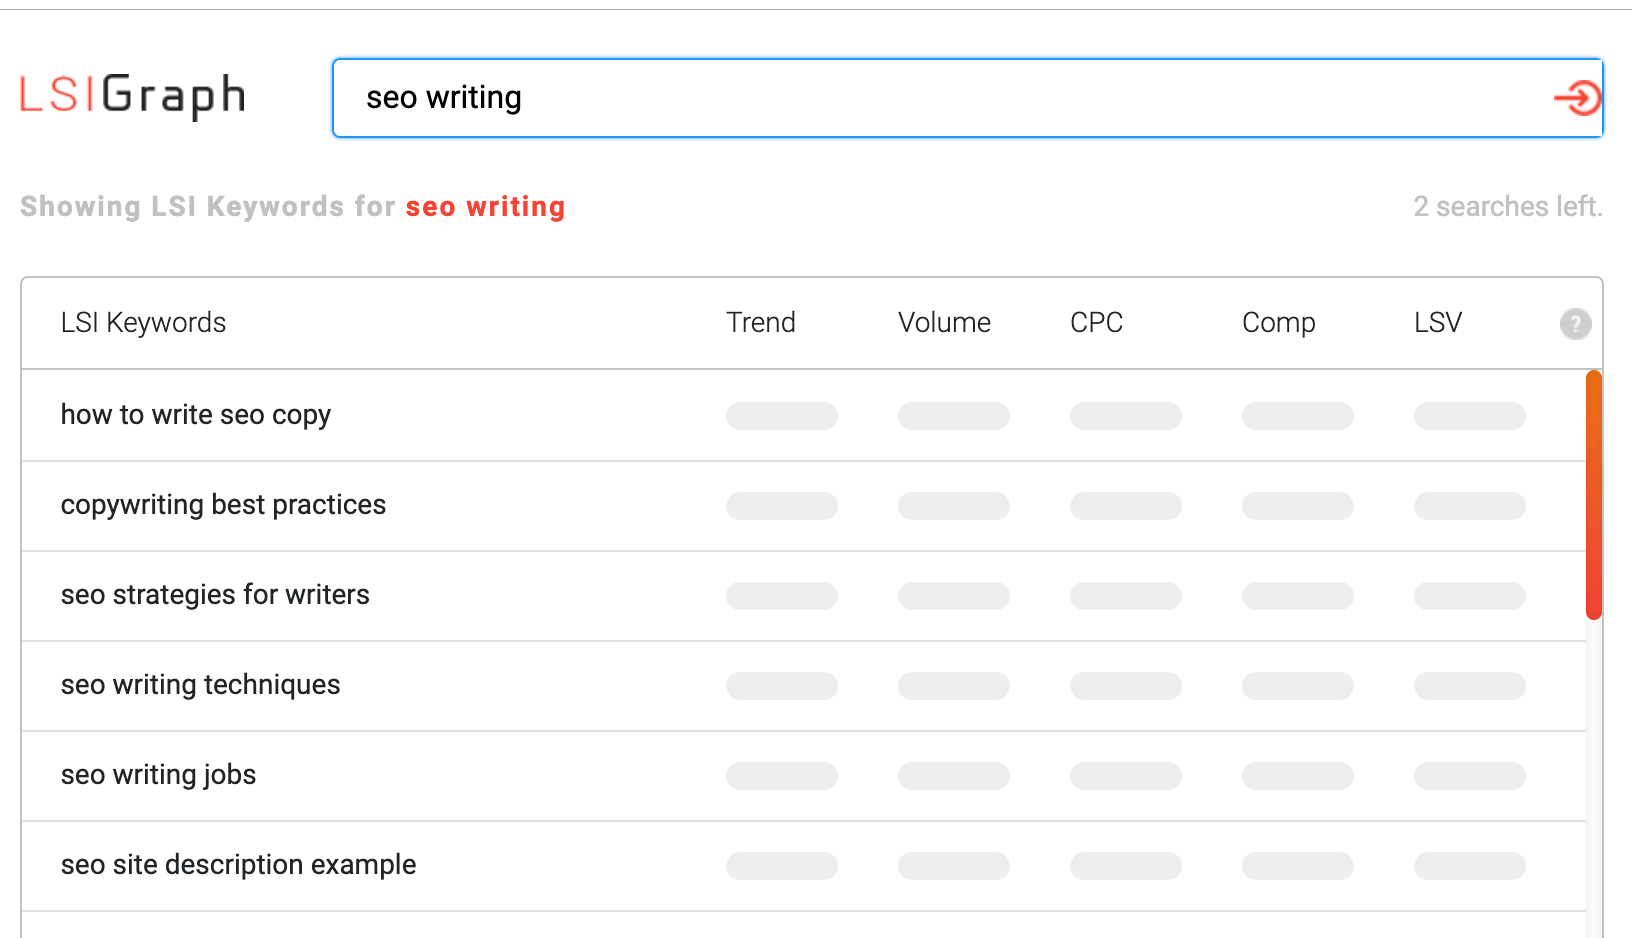Sort by the Volume column header
1632x938 pixels.
coord(944,323)
